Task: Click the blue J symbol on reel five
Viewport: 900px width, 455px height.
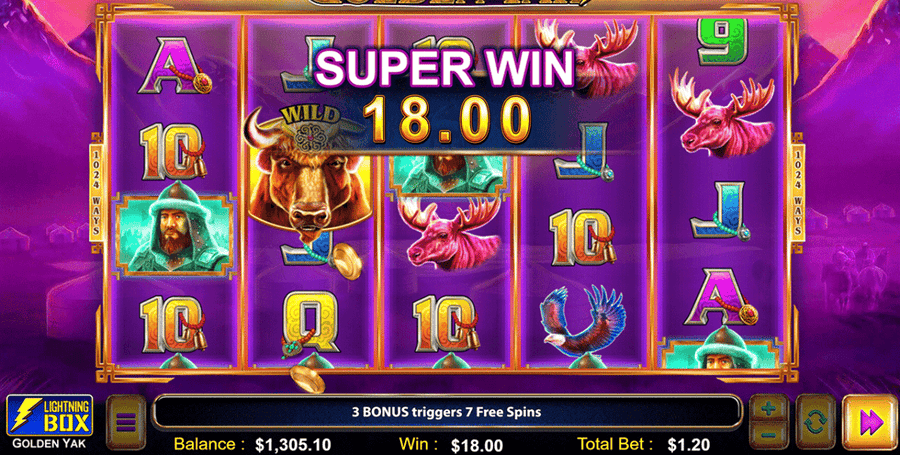Action: point(719,210)
